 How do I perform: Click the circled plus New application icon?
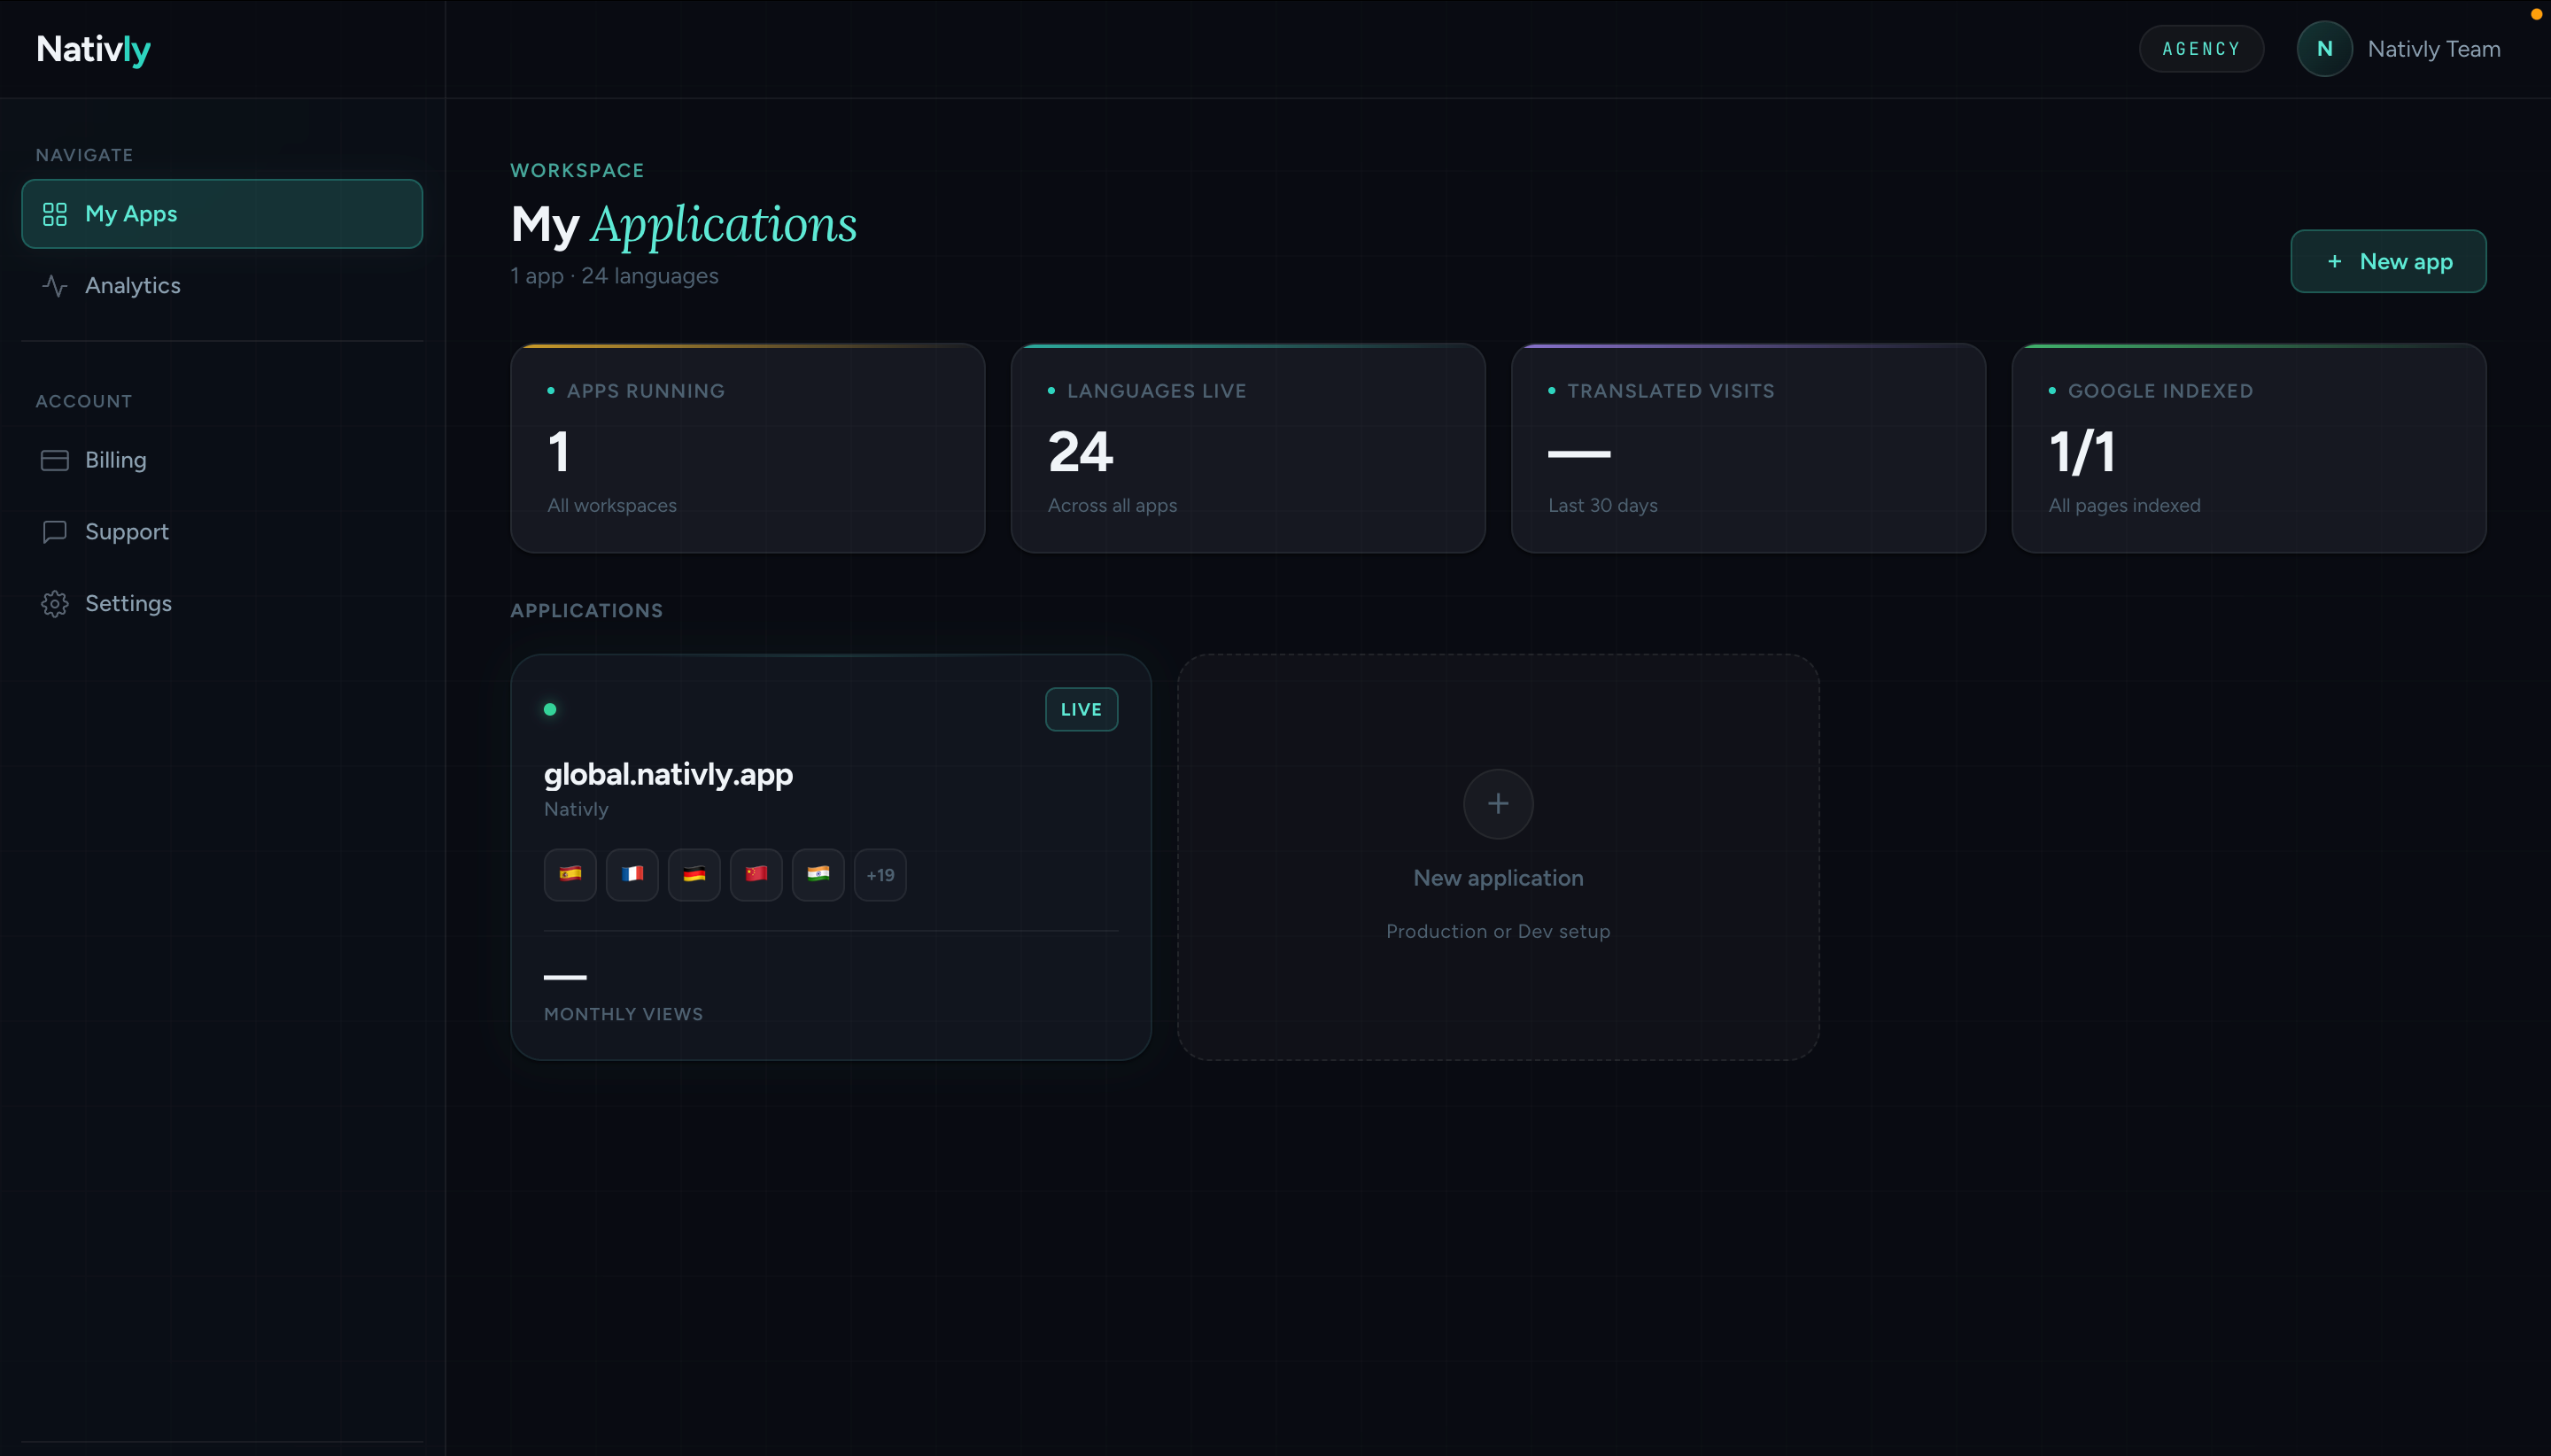(x=1497, y=804)
